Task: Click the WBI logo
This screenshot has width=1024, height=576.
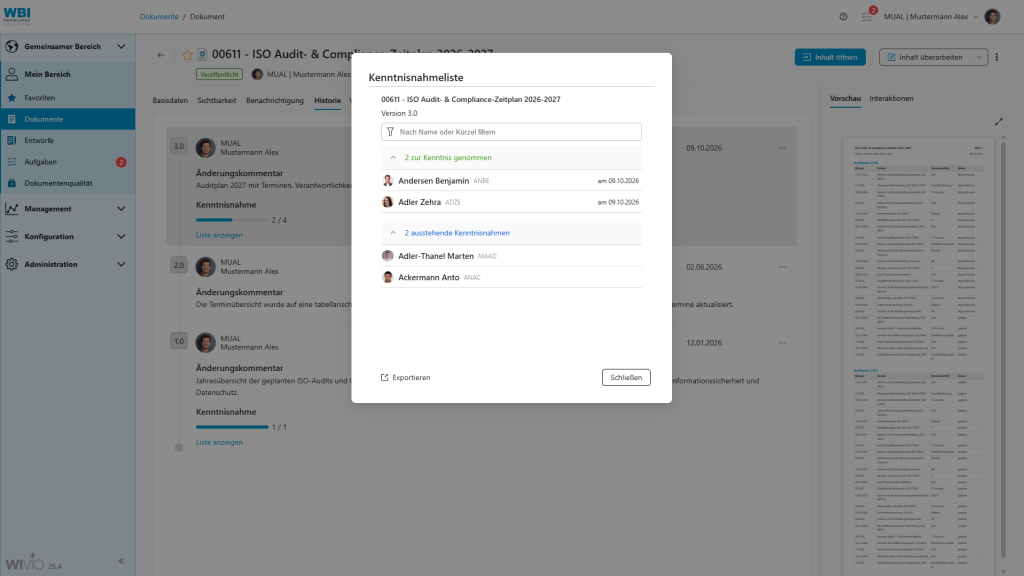Action: [17, 16]
